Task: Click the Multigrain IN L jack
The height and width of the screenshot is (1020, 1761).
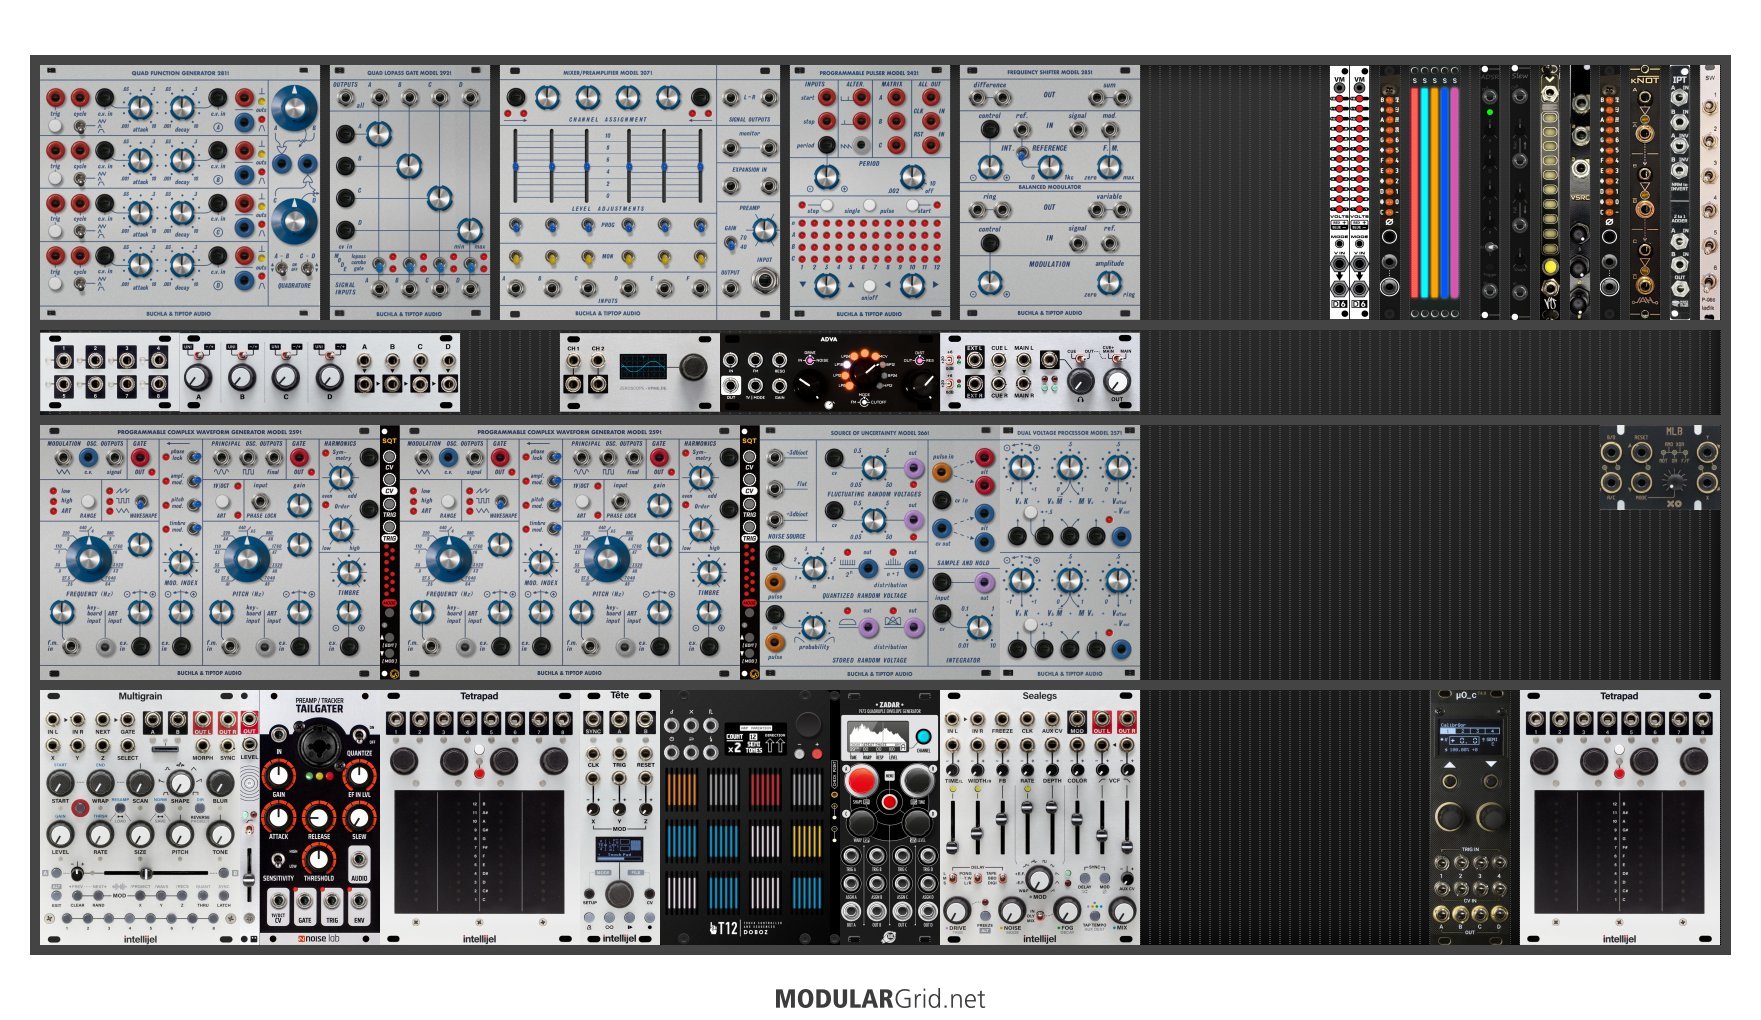Action: [x=53, y=720]
